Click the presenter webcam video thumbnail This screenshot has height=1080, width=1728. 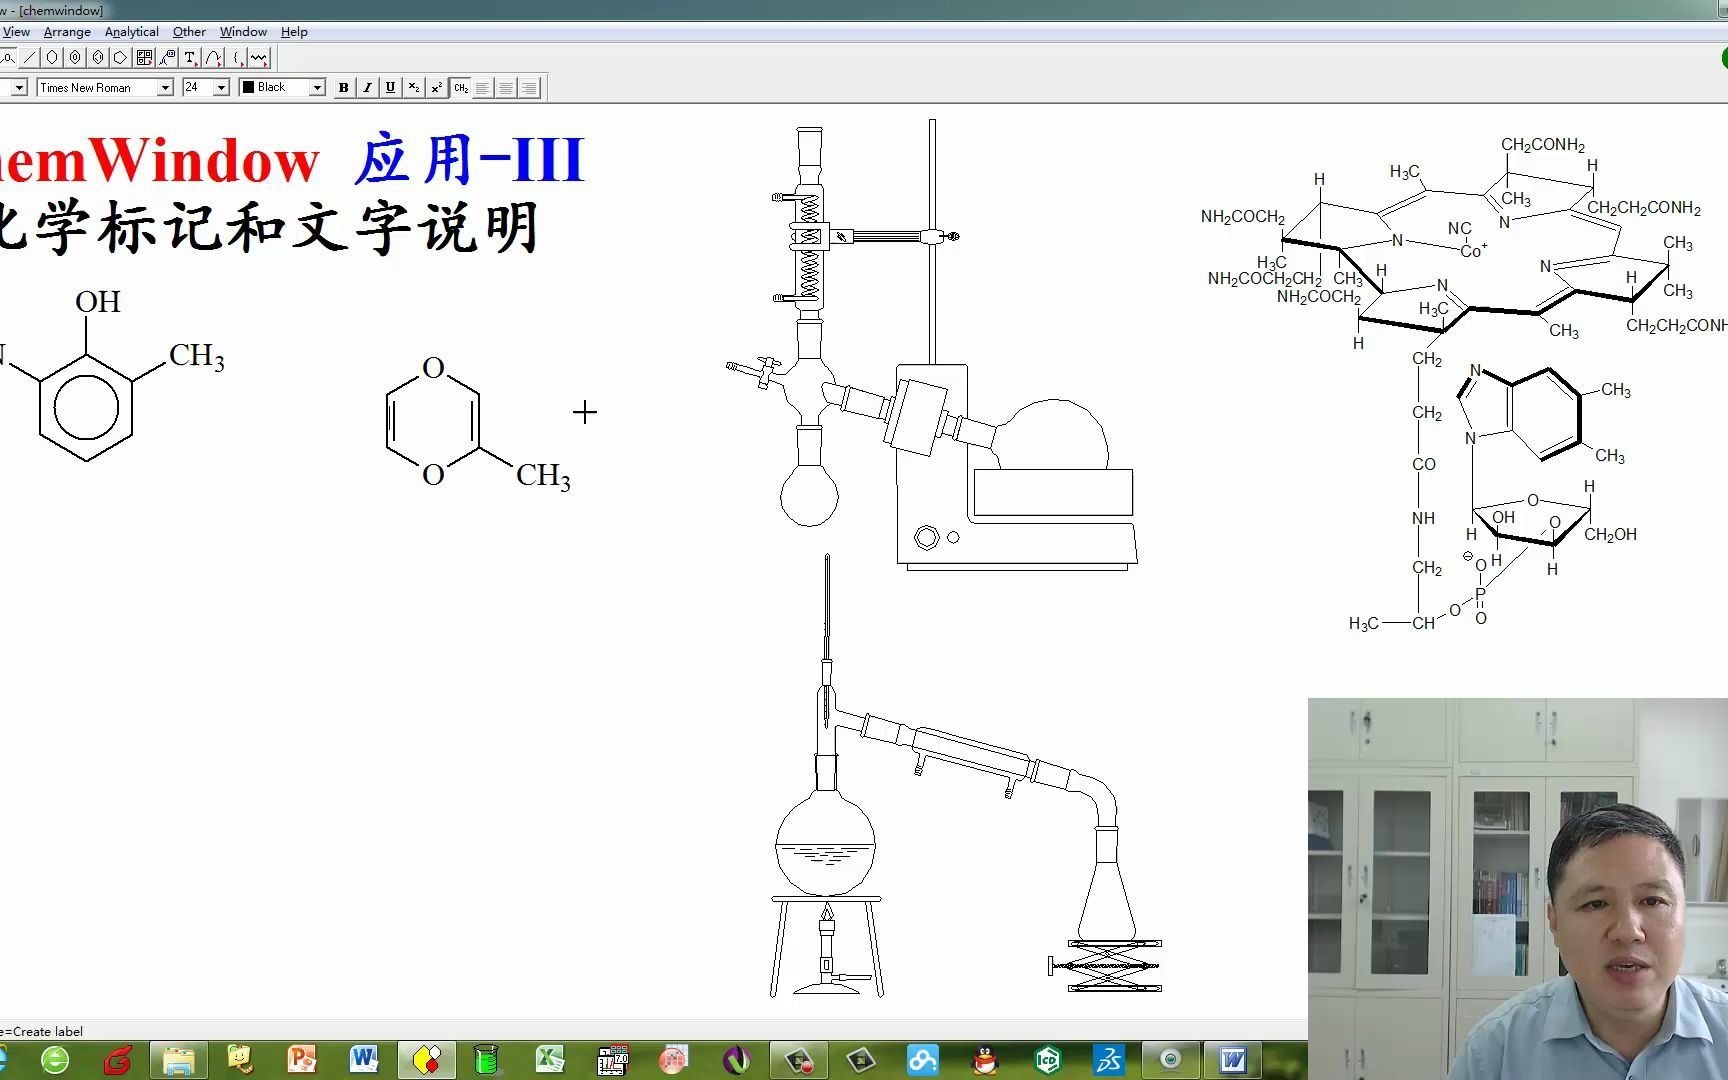(x=1518, y=889)
